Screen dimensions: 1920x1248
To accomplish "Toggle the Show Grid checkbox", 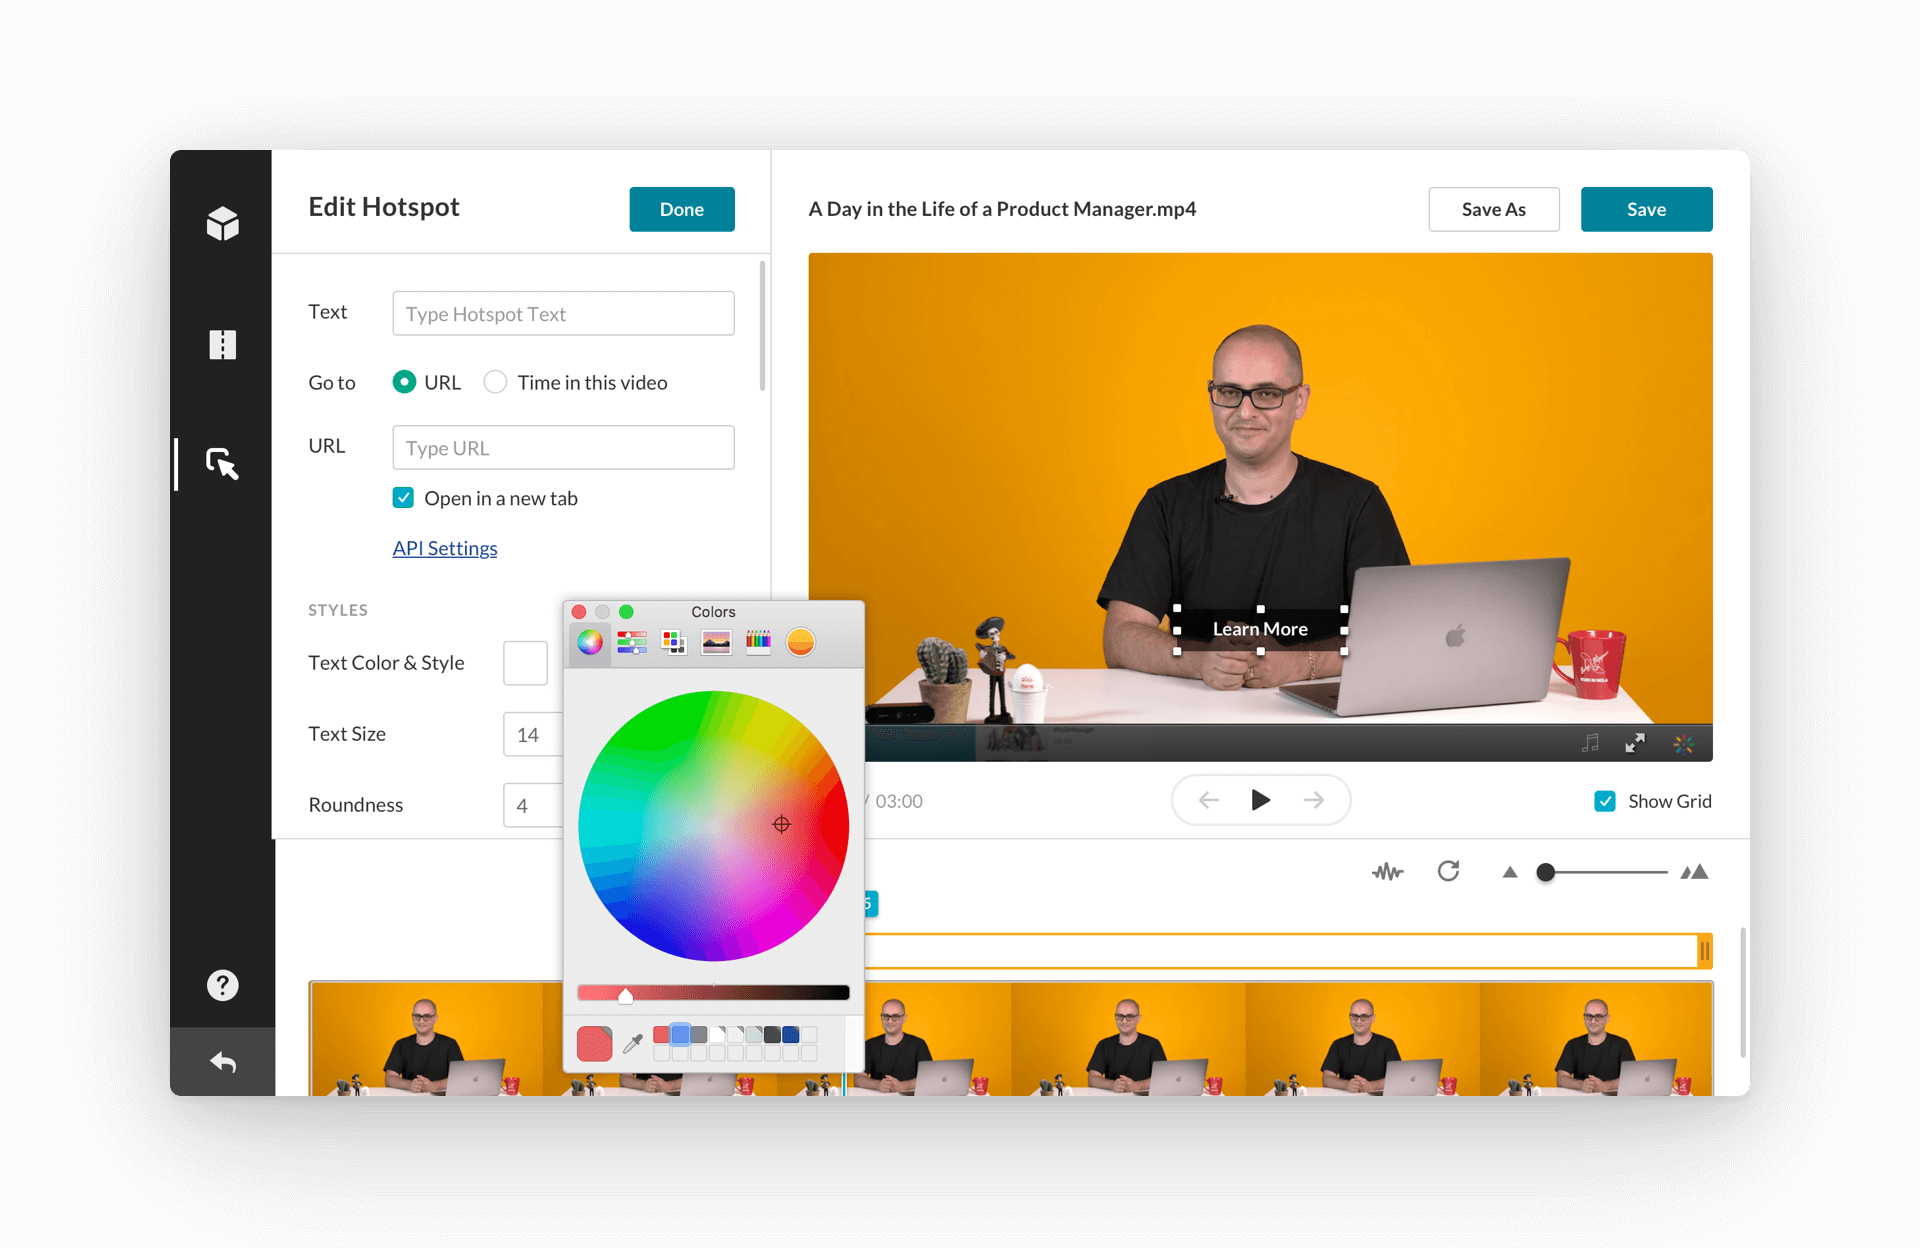I will pyautogui.click(x=1605, y=800).
